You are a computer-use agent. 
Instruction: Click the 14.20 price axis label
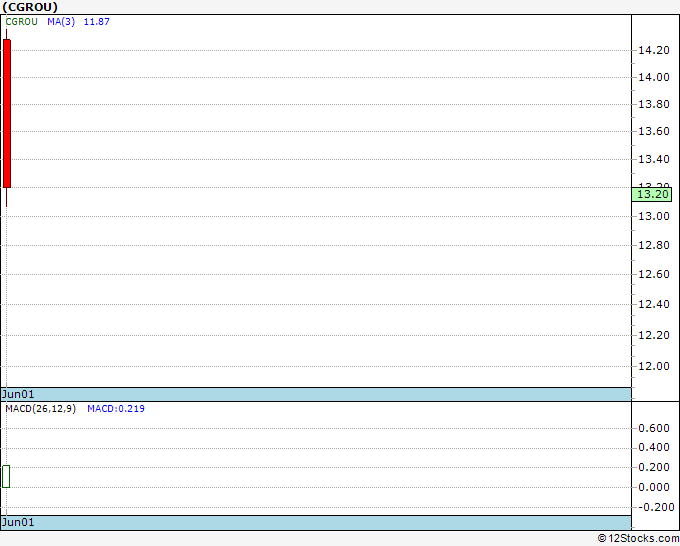(x=654, y=50)
